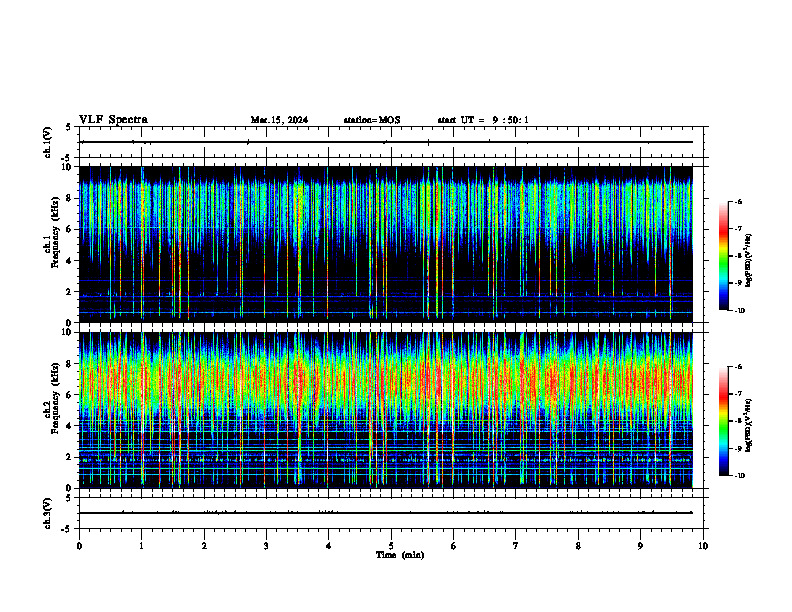Click the "5" tick on ch.1(V) axis
This screenshot has height=612, width=792.
coord(69,128)
